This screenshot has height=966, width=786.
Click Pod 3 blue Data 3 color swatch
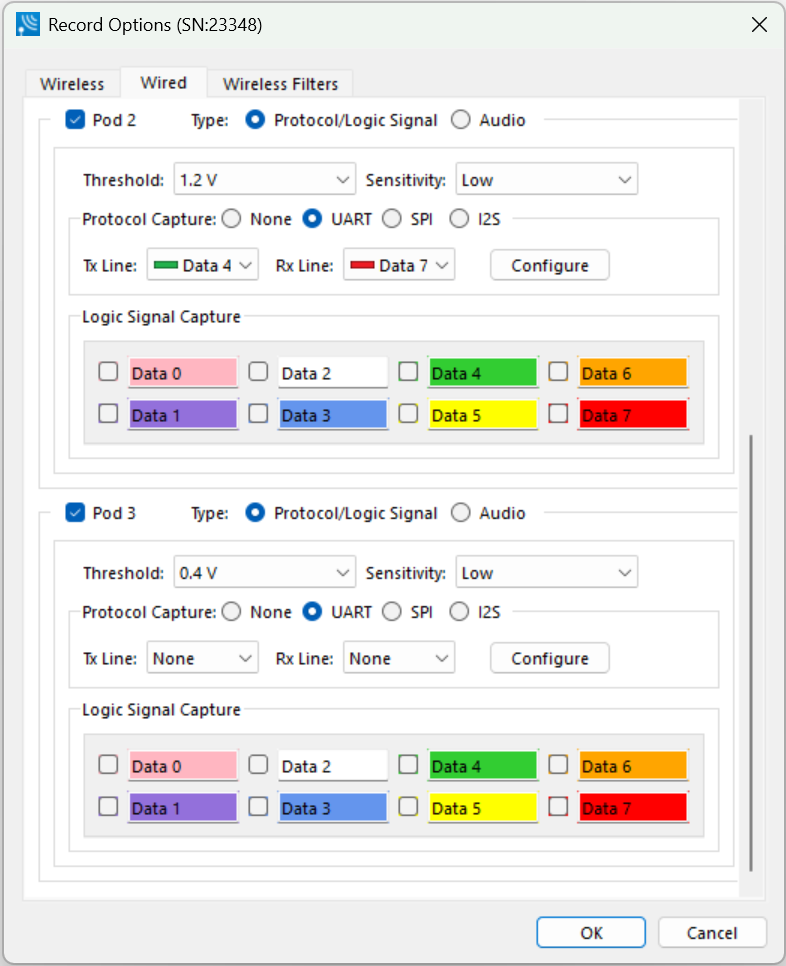(333, 808)
